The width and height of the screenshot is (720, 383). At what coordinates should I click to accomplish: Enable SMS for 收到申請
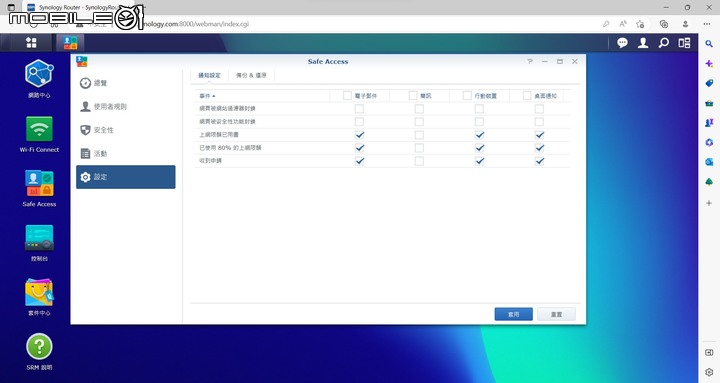coord(419,161)
